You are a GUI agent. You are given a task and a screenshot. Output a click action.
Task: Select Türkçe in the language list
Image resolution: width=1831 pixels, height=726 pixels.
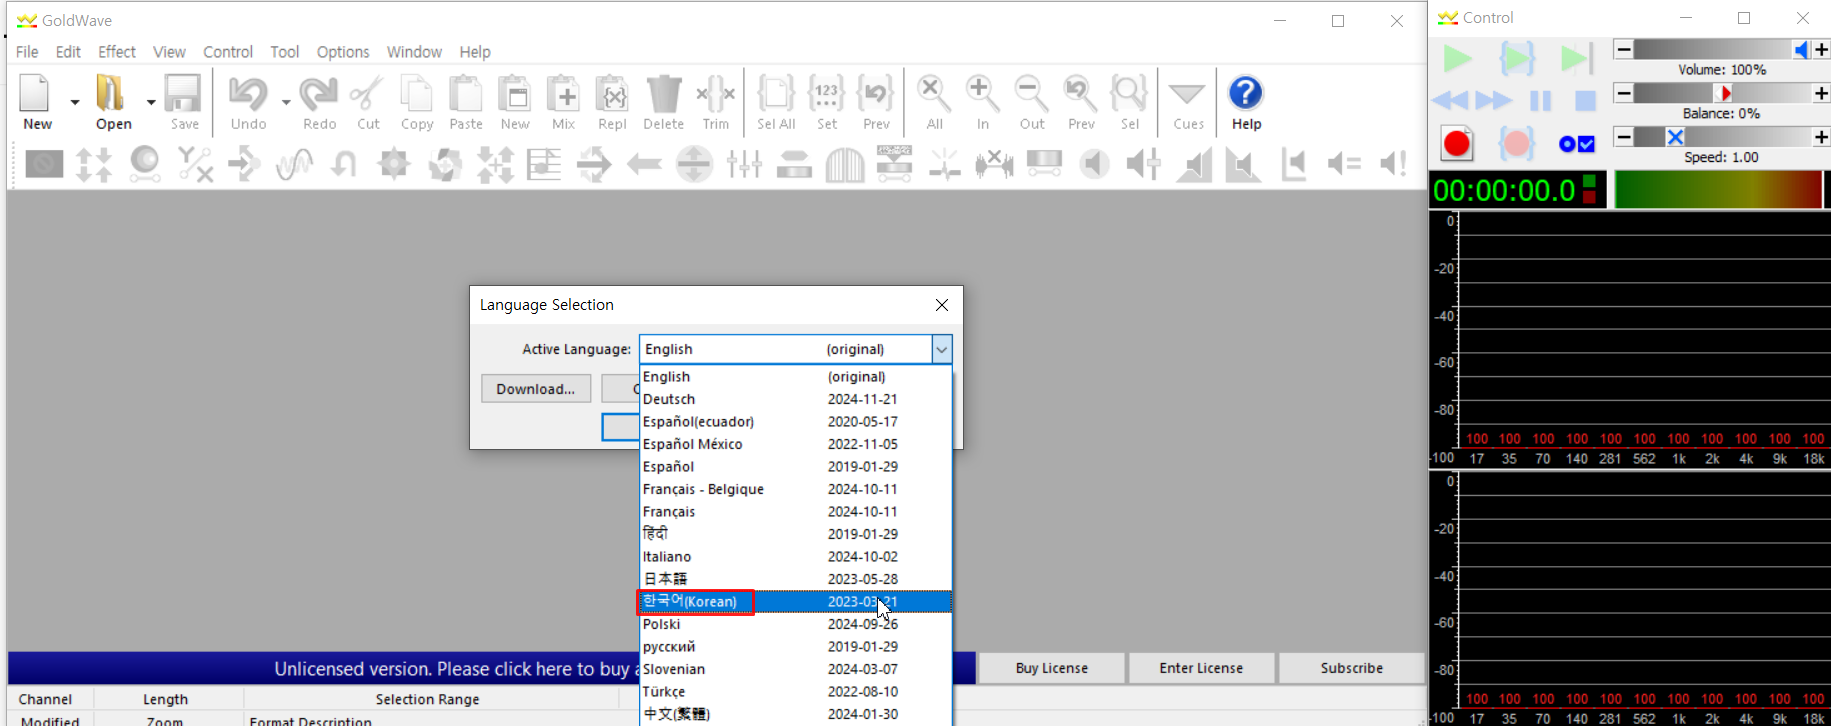click(x=795, y=691)
